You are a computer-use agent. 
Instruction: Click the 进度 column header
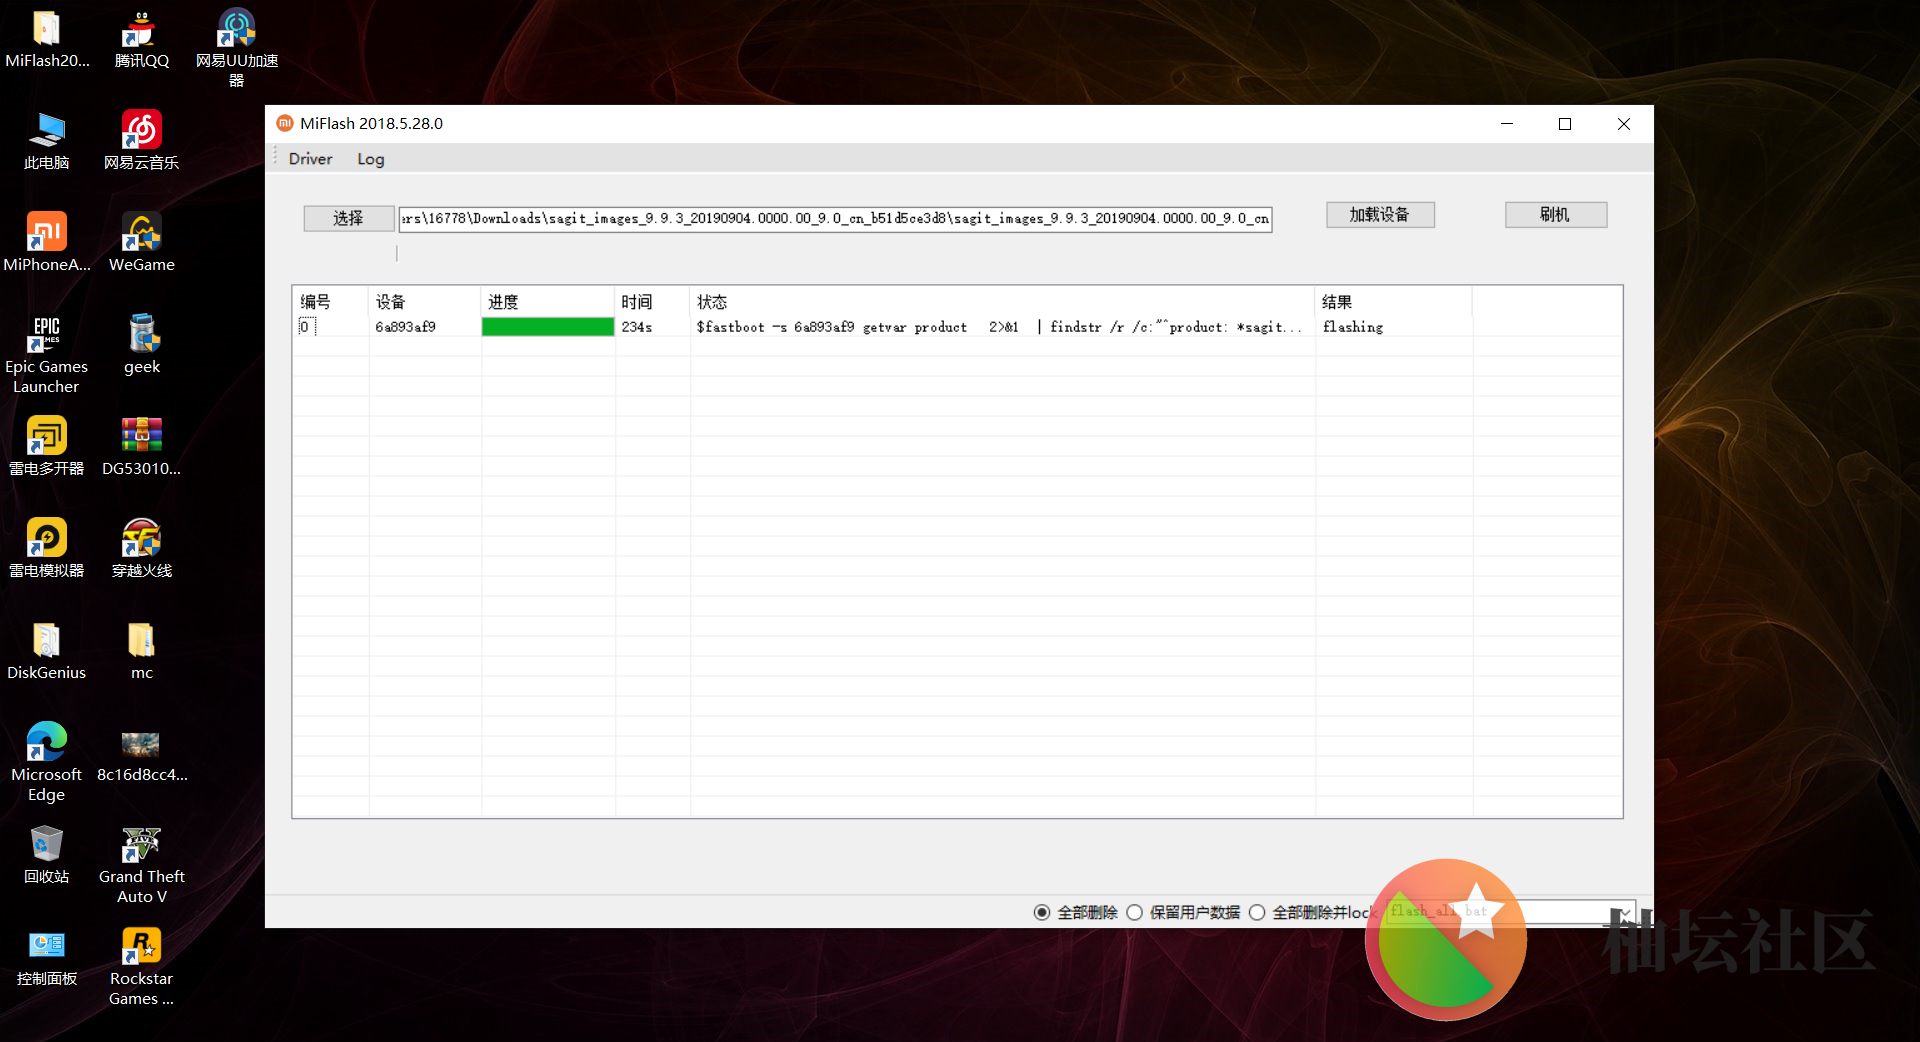(548, 302)
